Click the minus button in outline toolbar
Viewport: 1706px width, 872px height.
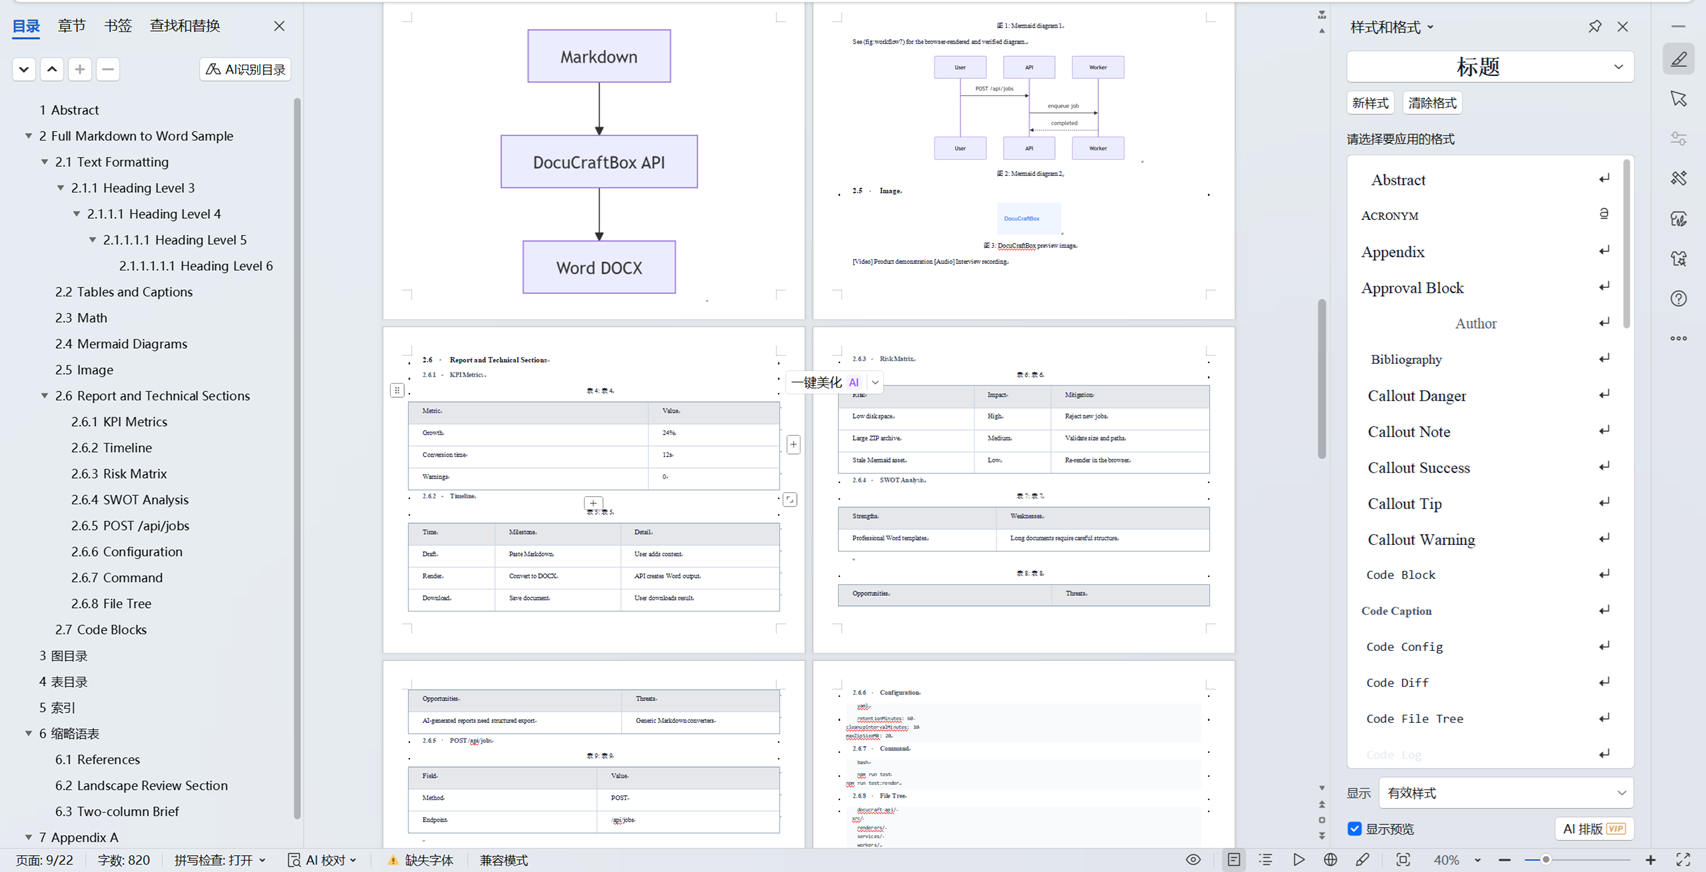coord(108,69)
